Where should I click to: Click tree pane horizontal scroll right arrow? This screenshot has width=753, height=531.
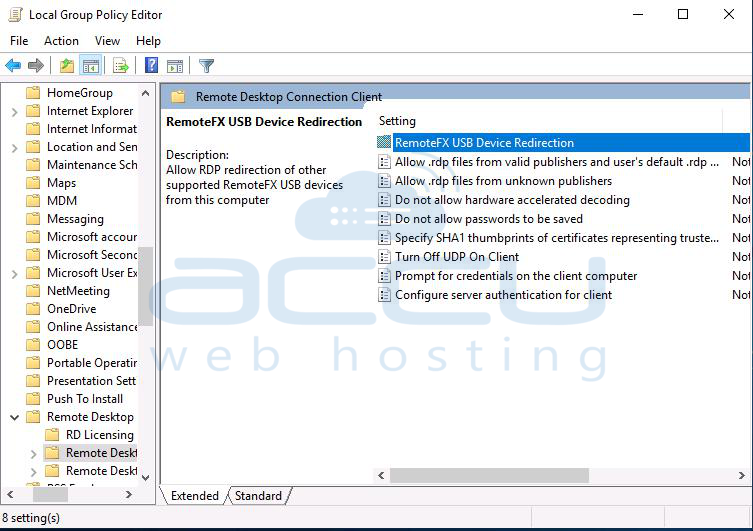point(129,494)
